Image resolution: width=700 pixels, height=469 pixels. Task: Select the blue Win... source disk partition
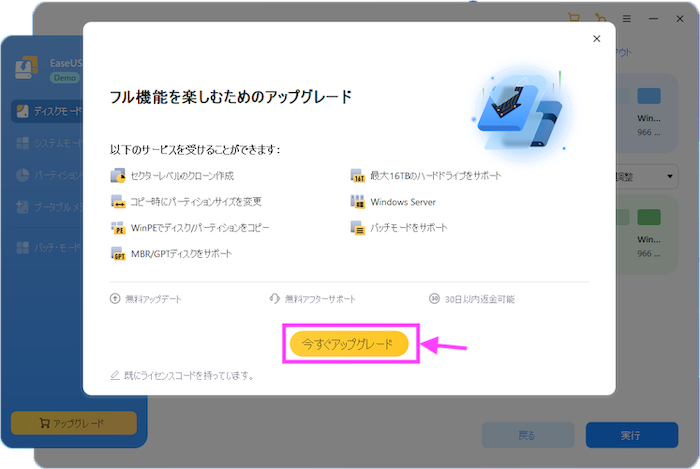(x=649, y=96)
